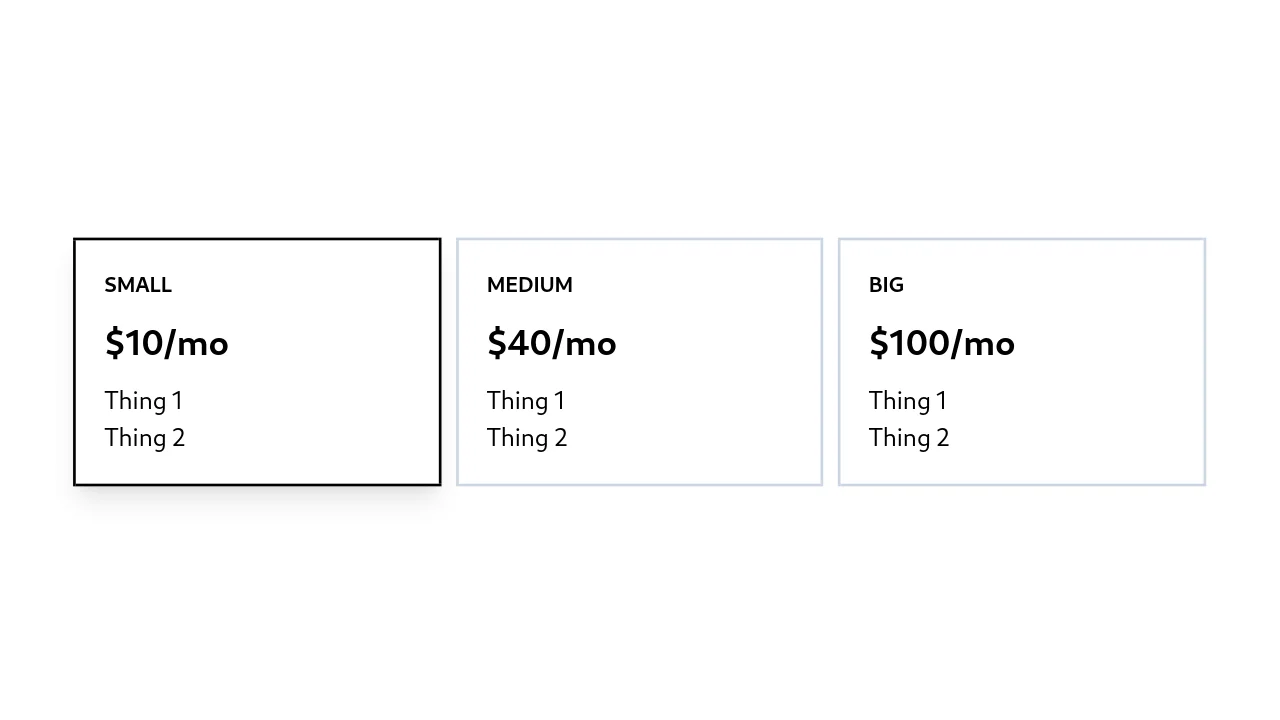Click Thing 2 in the SMALL card
This screenshot has width=1280, height=720.
click(144, 437)
